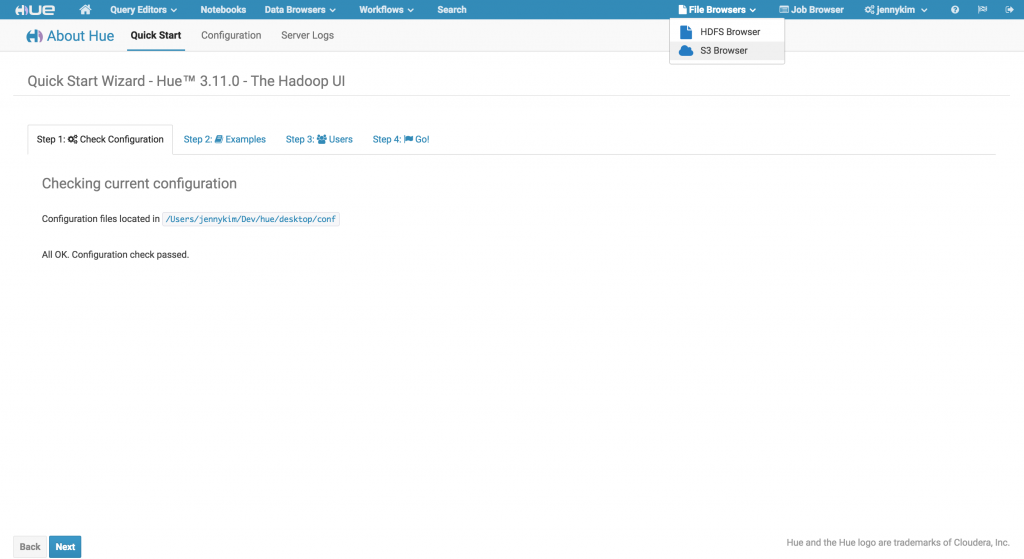The width and height of the screenshot is (1024, 559).
Task: Click the Cloudera trademark footer text
Action: coord(898,543)
